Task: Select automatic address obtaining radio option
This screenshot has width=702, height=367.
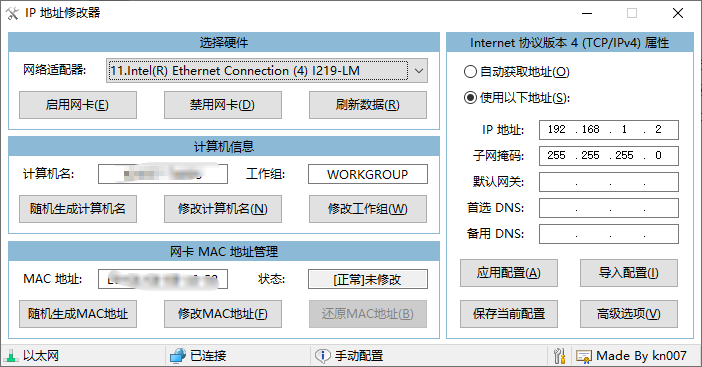Action: coord(470,72)
